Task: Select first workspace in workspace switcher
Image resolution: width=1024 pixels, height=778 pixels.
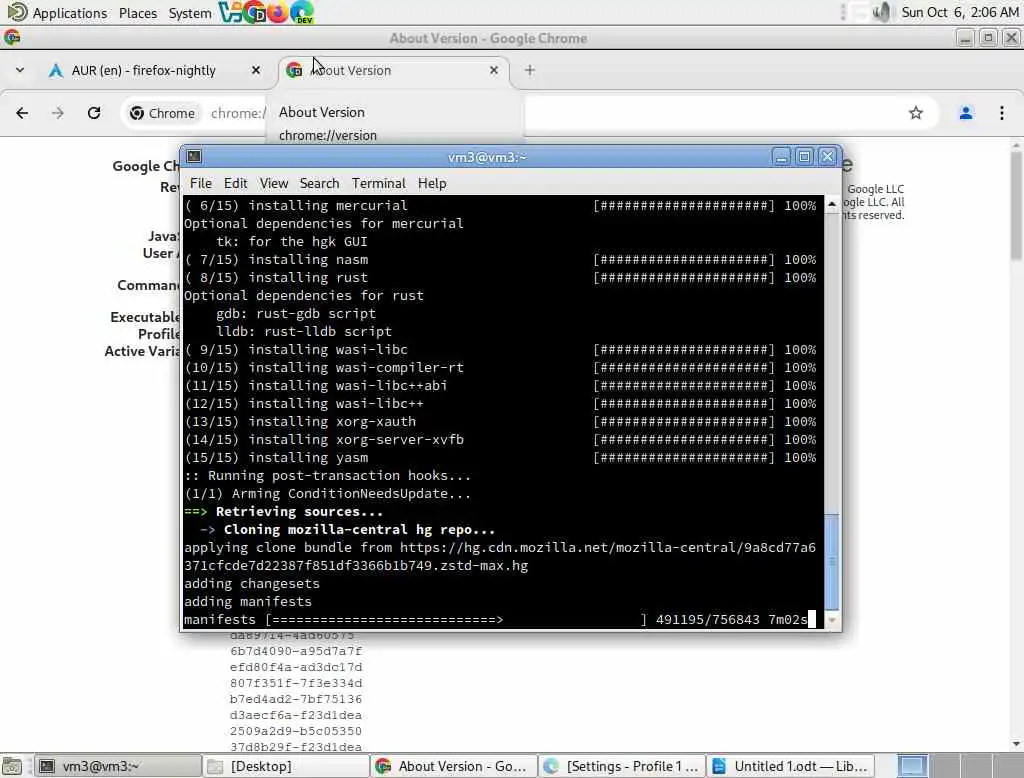Action: (912, 766)
